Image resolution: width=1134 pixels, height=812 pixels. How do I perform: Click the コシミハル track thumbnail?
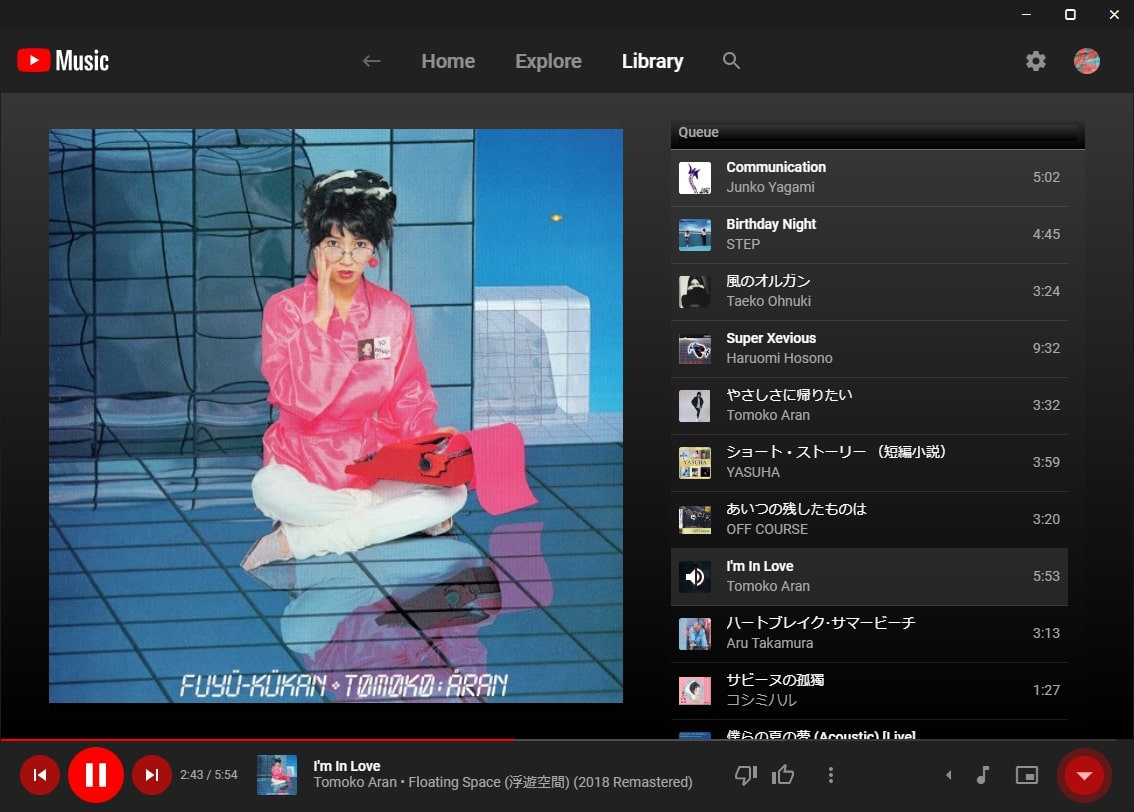pos(694,691)
